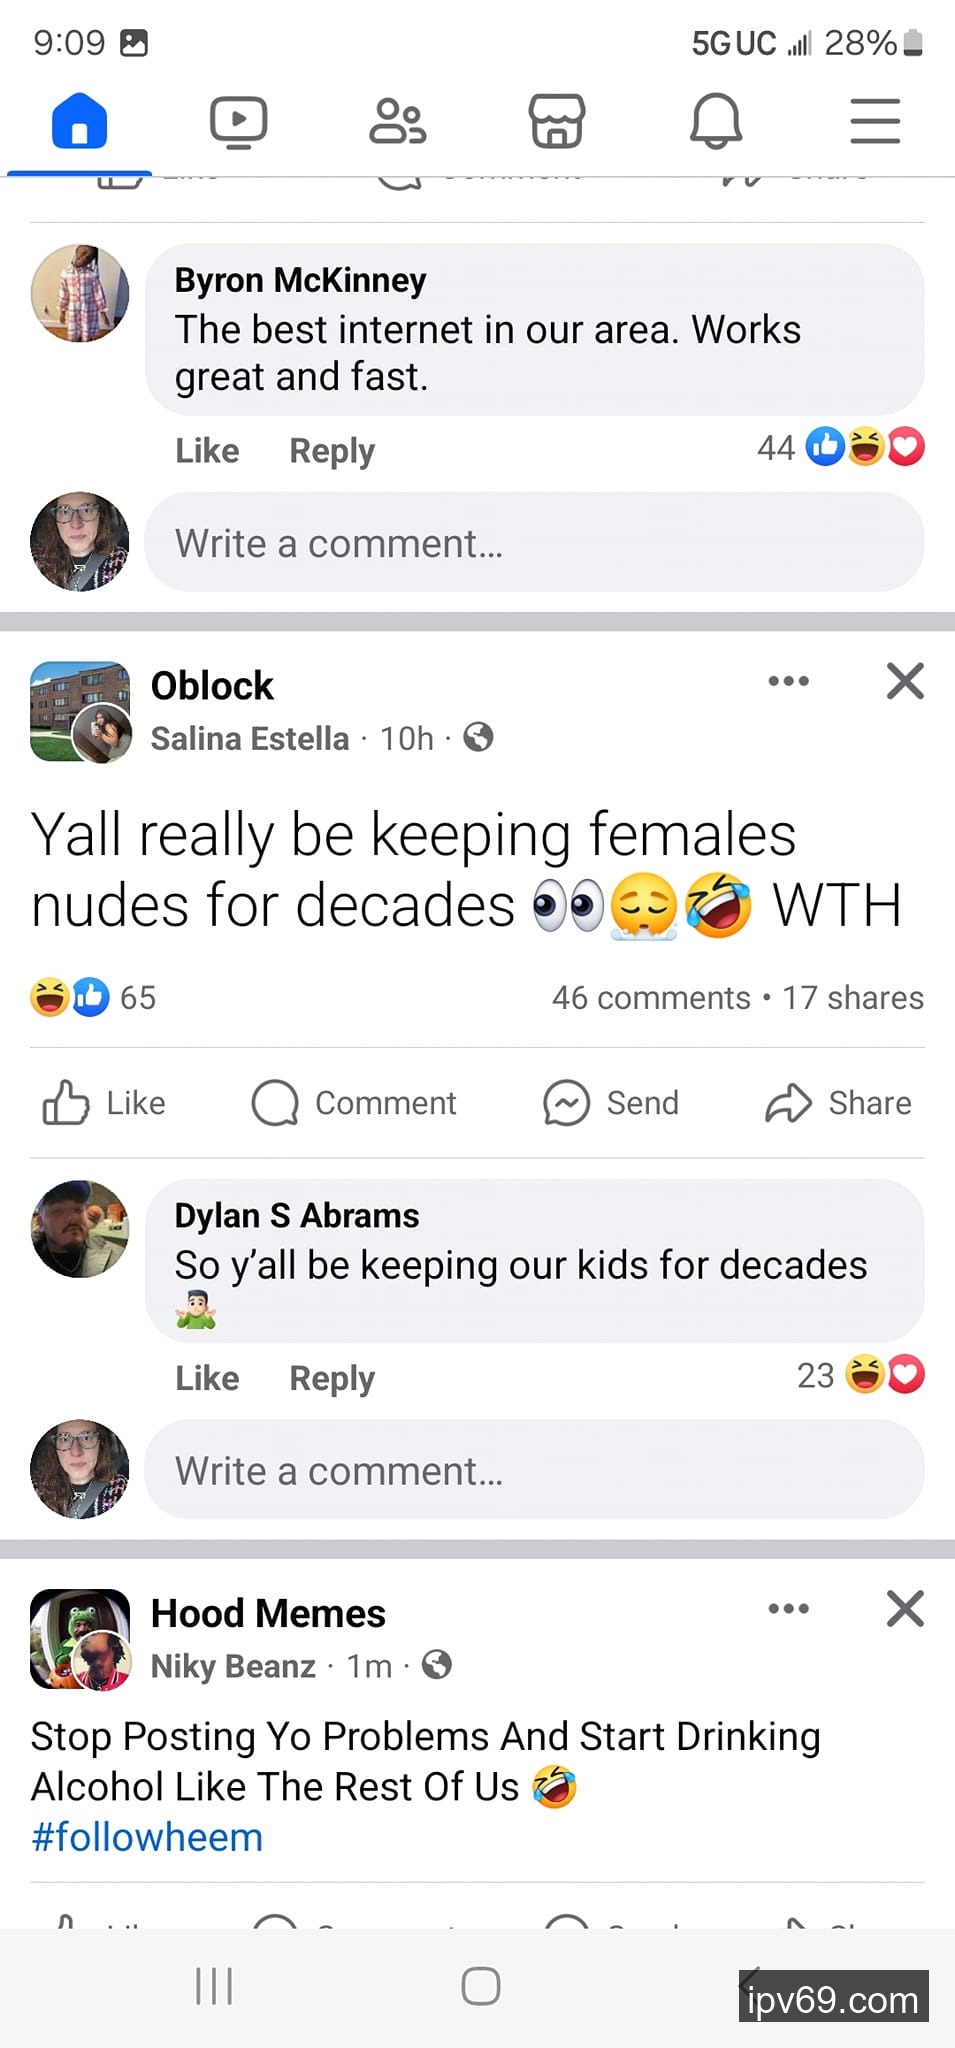Viewport: 955px width, 2048px height.
Task: Open three-dot options on Hood Memes post
Action: pyautogui.click(x=788, y=1609)
